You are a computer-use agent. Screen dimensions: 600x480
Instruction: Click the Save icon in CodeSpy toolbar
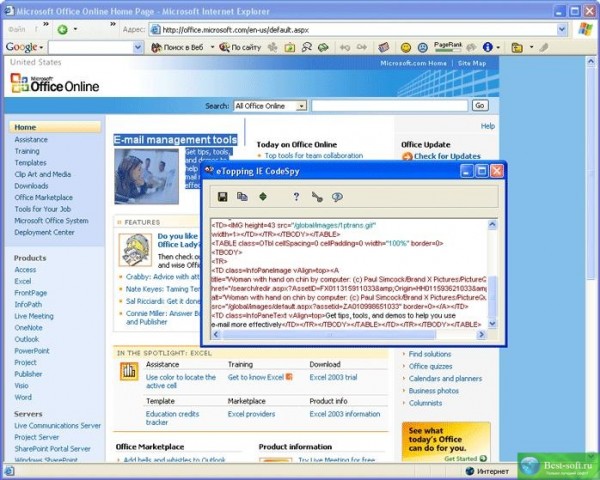pyautogui.click(x=222, y=197)
